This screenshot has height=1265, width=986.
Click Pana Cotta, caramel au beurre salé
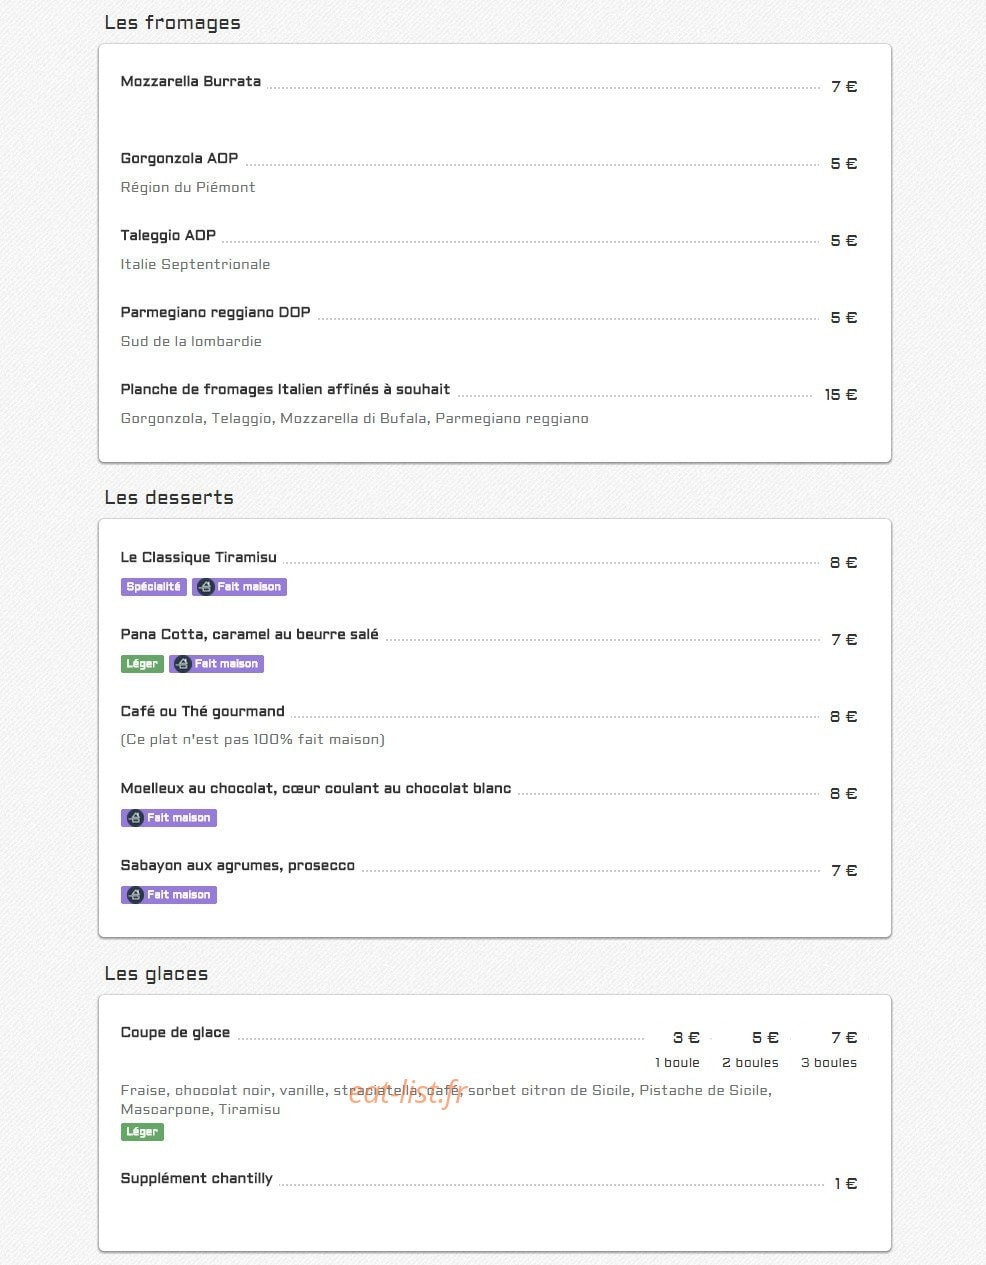tap(250, 634)
